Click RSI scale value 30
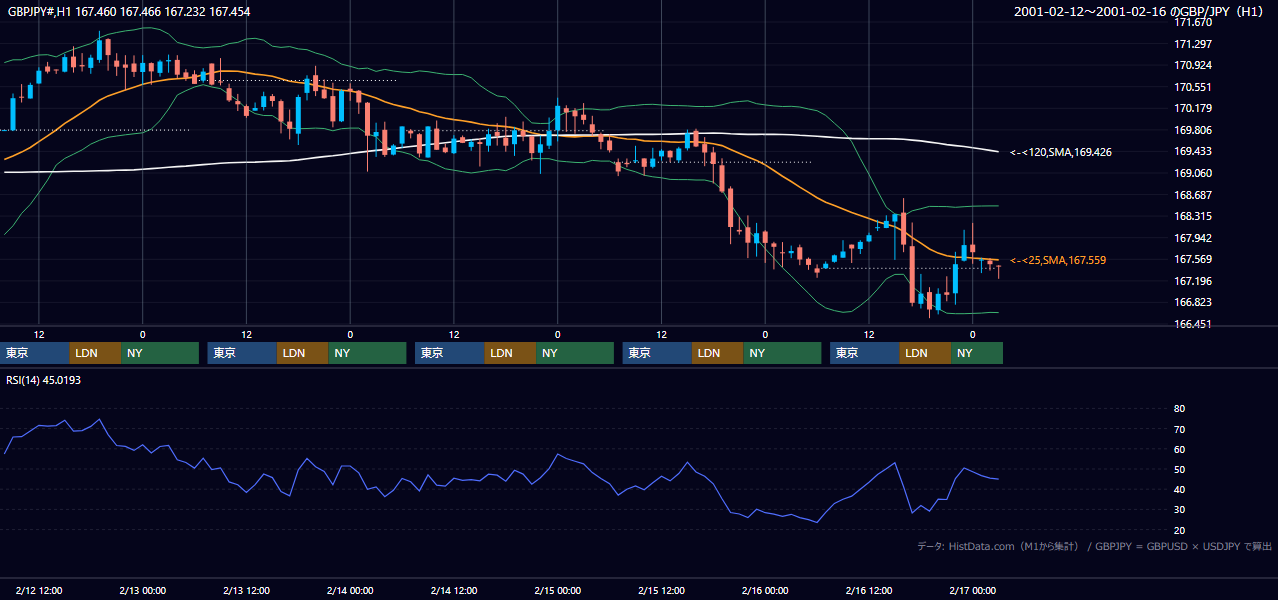This screenshot has width=1278, height=600. click(x=1180, y=509)
